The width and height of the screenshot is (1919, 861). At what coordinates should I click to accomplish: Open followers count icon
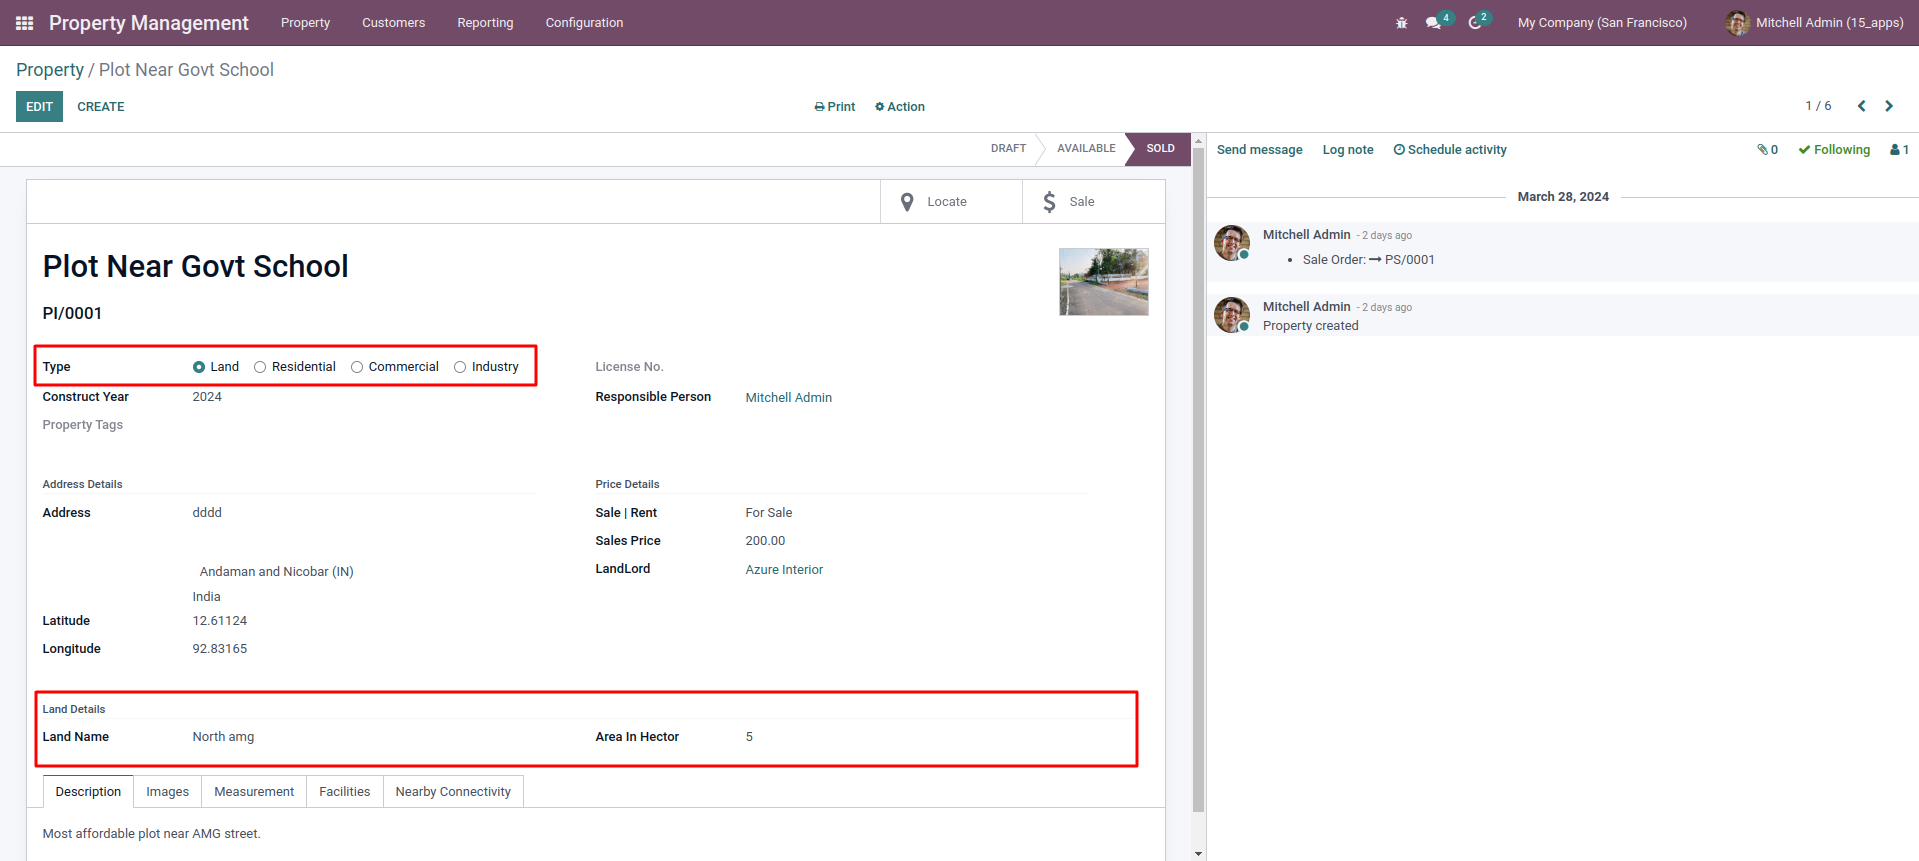1899,150
